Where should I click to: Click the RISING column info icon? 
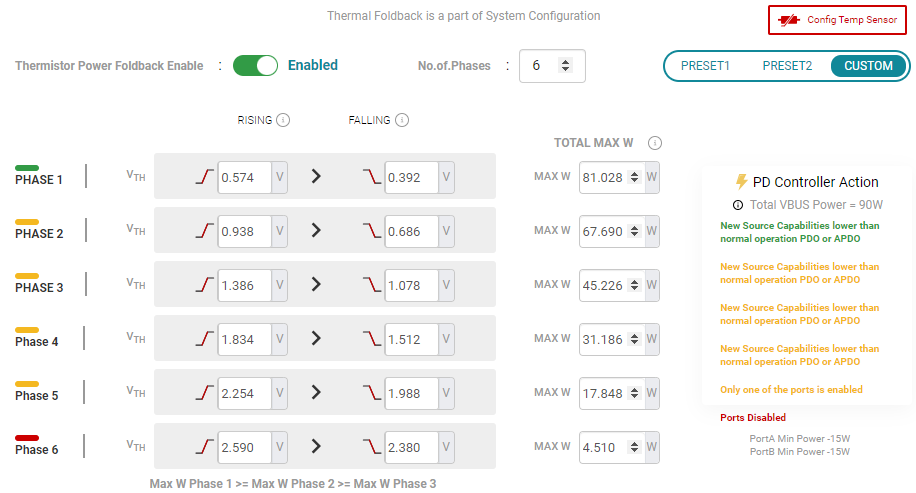point(283,120)
